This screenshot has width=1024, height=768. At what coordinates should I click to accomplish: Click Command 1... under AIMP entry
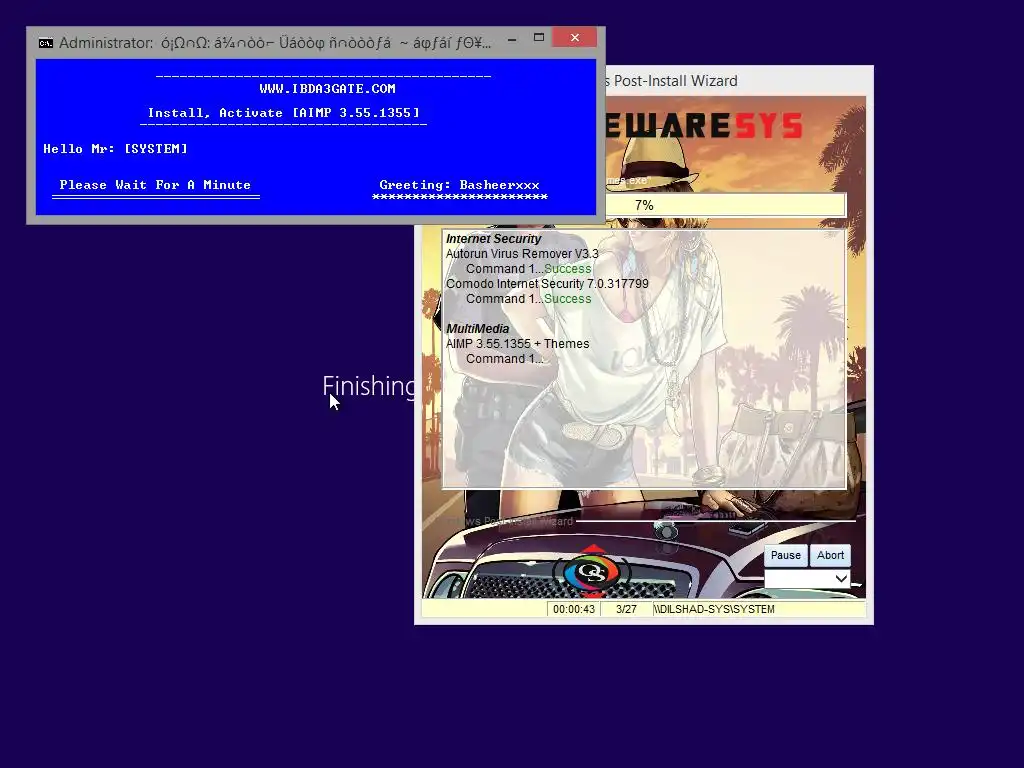504,359
